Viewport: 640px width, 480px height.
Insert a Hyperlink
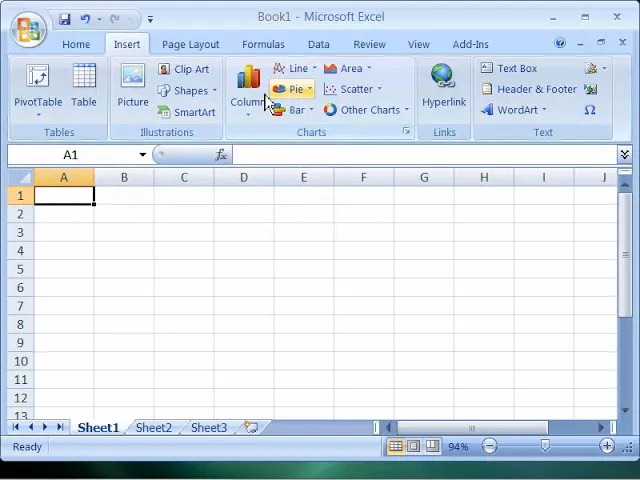pos(444,86)
